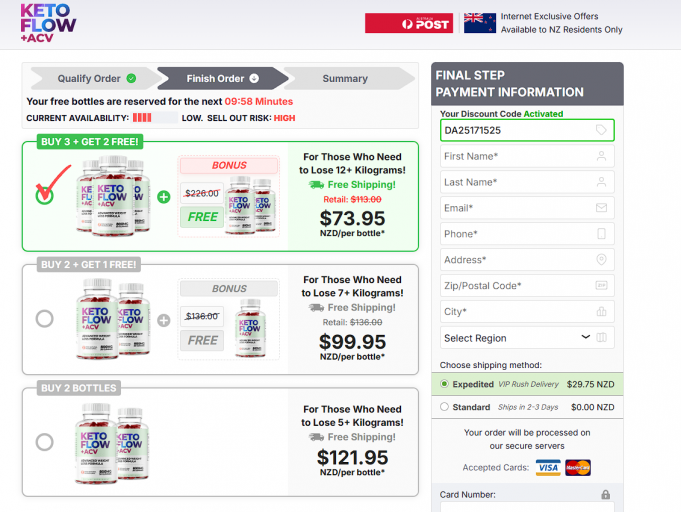This screenshot has height=512, width=681.
Task: Go to the Qualify Order step
Action: (89, 78)
